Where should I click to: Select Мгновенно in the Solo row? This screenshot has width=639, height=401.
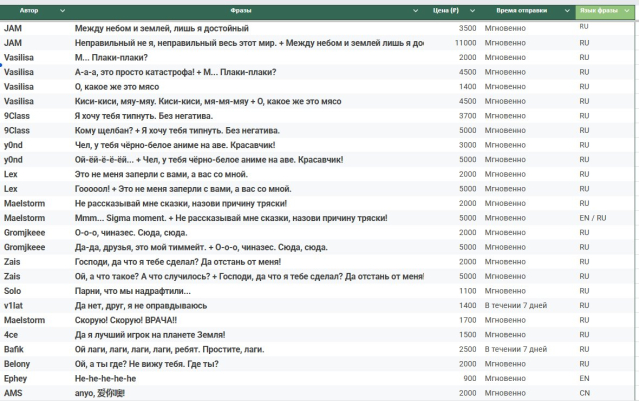click(505, 291)
